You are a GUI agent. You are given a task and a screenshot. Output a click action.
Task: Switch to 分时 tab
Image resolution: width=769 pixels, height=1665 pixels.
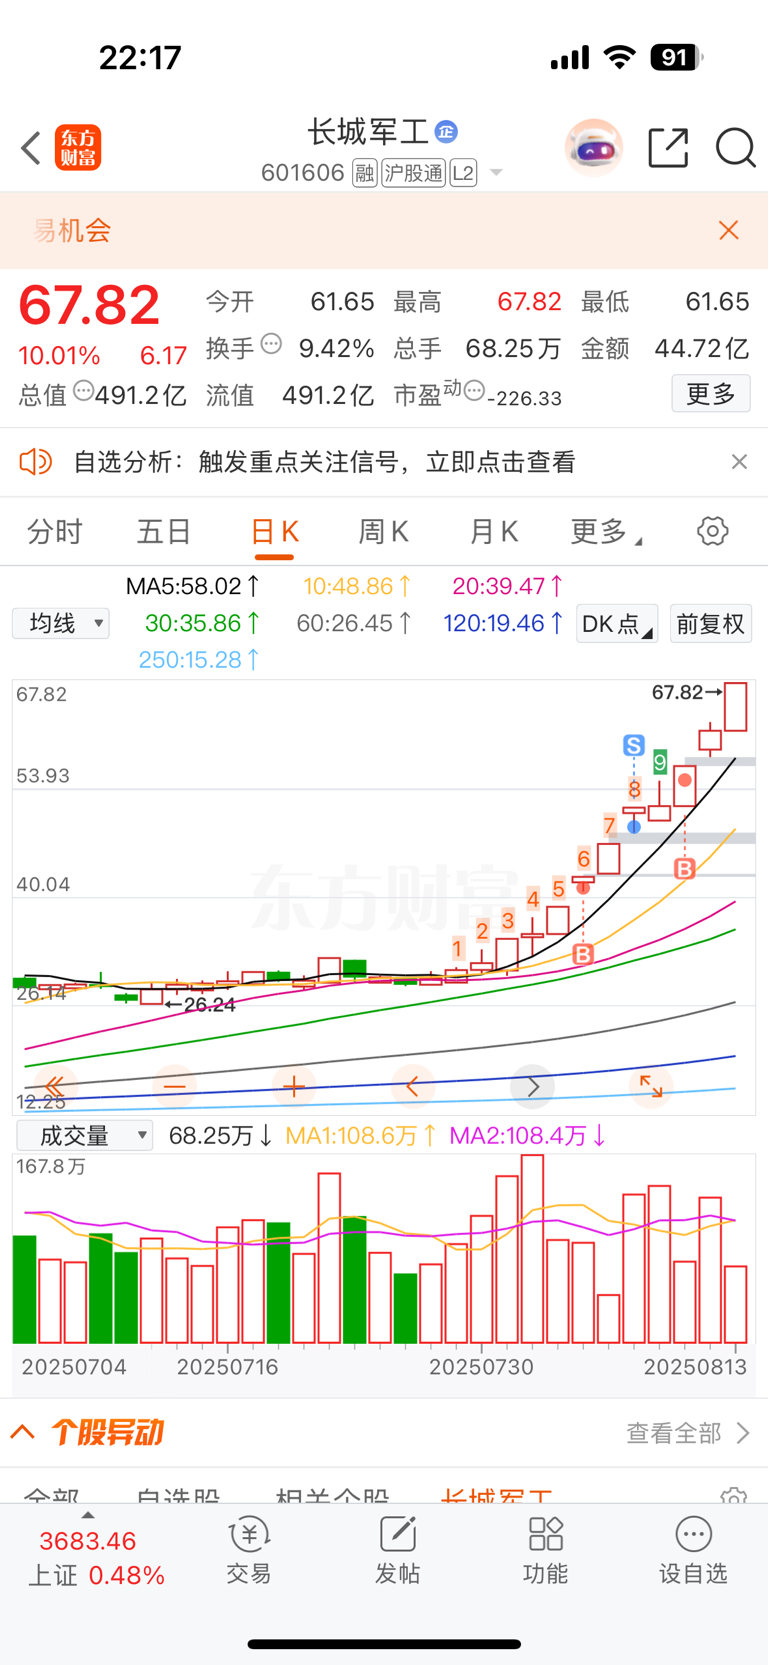pyautogui.click(x=55, y=532)
